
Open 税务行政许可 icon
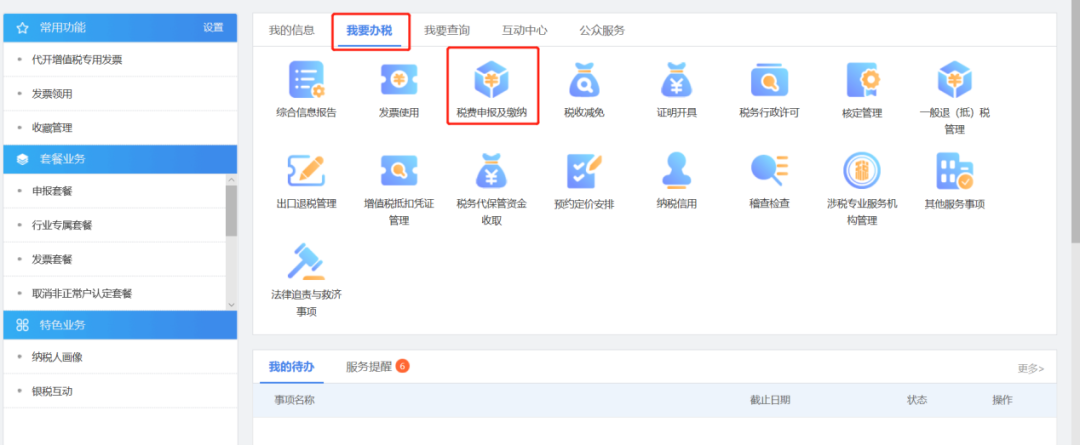(769, 80)
